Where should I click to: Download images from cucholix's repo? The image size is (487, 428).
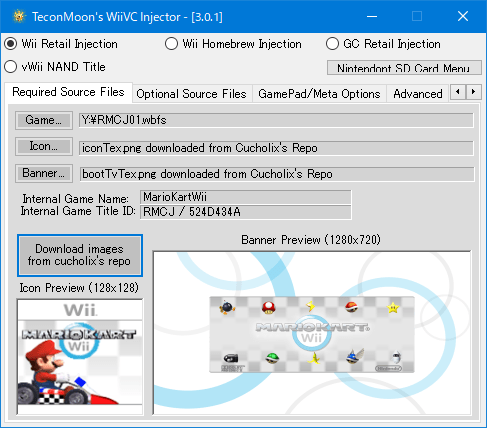80,255
